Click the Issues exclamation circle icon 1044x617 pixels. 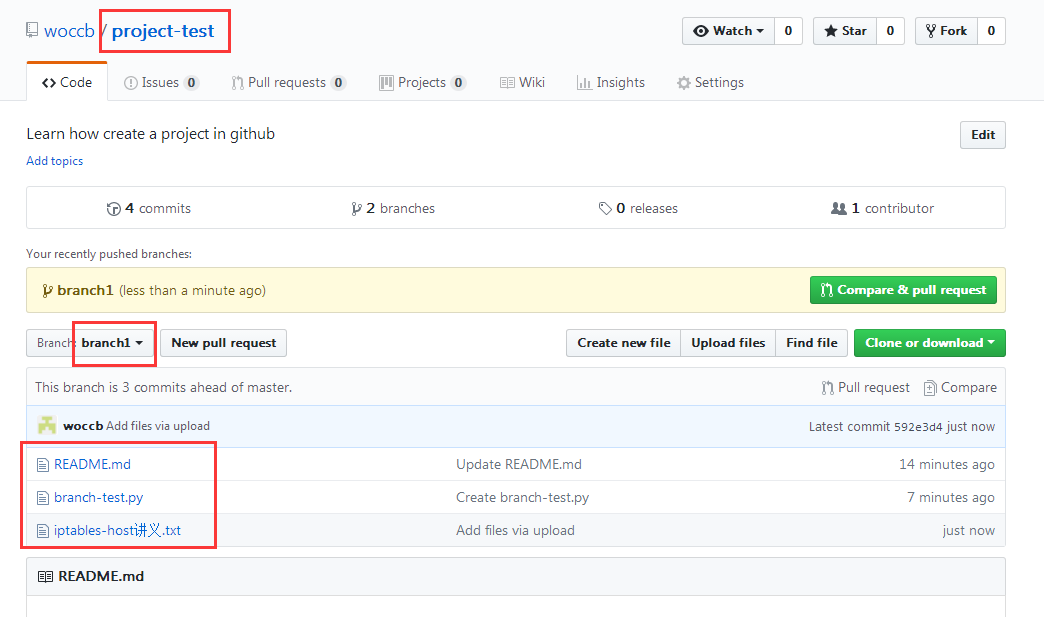tap(130, 83)
